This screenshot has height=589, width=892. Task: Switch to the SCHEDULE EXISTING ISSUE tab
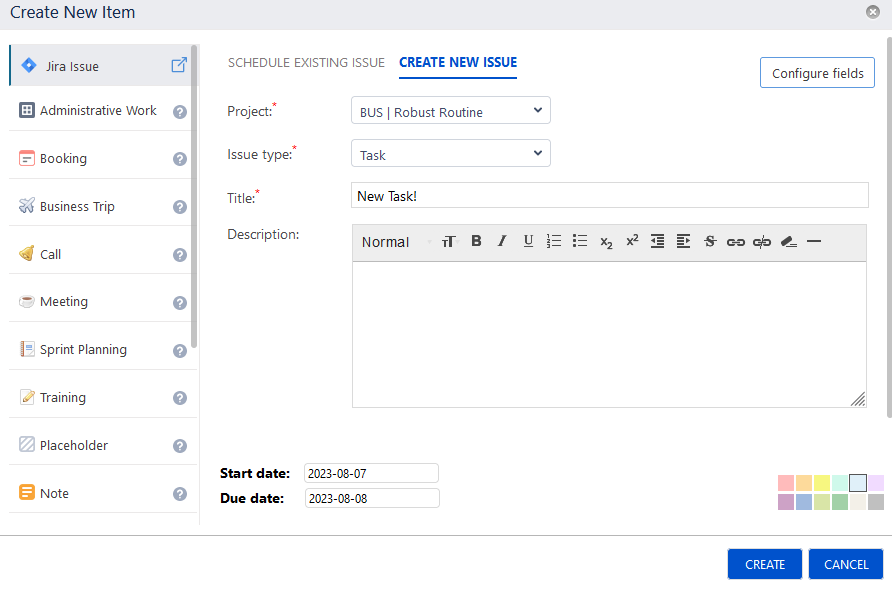pos(306,62)
